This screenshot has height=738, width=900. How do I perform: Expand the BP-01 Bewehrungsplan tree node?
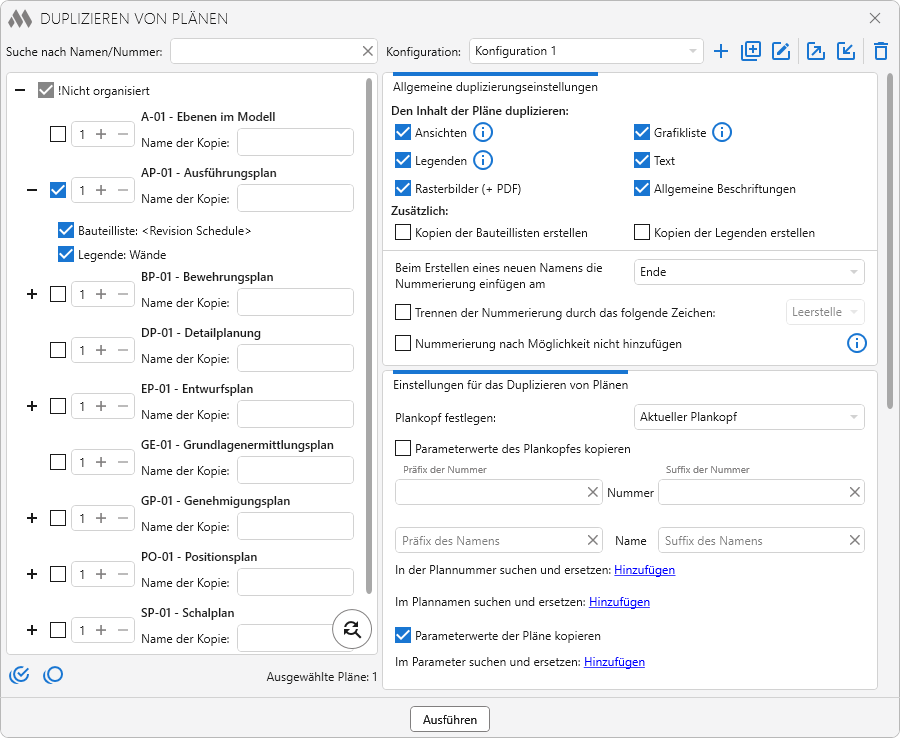(x=32, y=294)
